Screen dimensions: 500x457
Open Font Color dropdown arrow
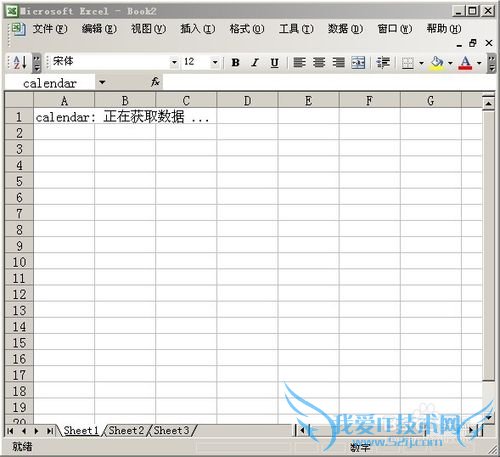pyautogui.click(x=479, y=63)
